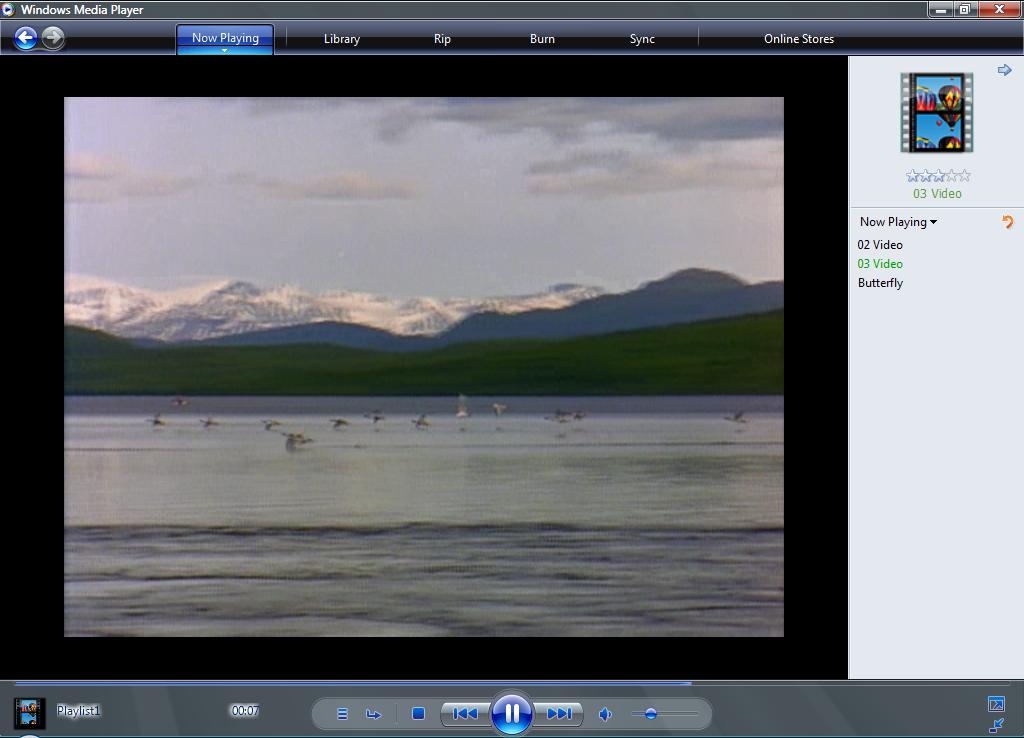This screenshot has width=1024, height=738.
Task: Mute the sound with the speaker icon
Action: (605, 714)
